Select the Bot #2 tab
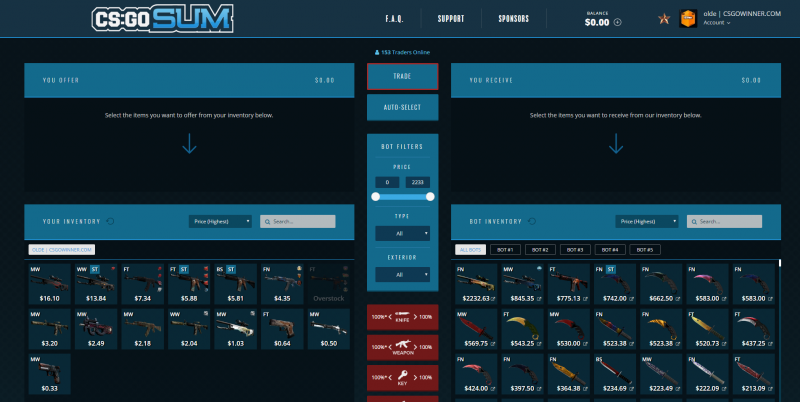 (540, 250)
